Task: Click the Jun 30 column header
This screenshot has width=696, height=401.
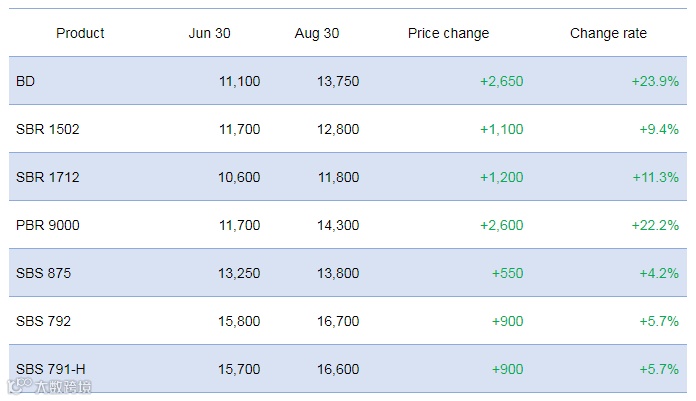Action: point(209,33)
